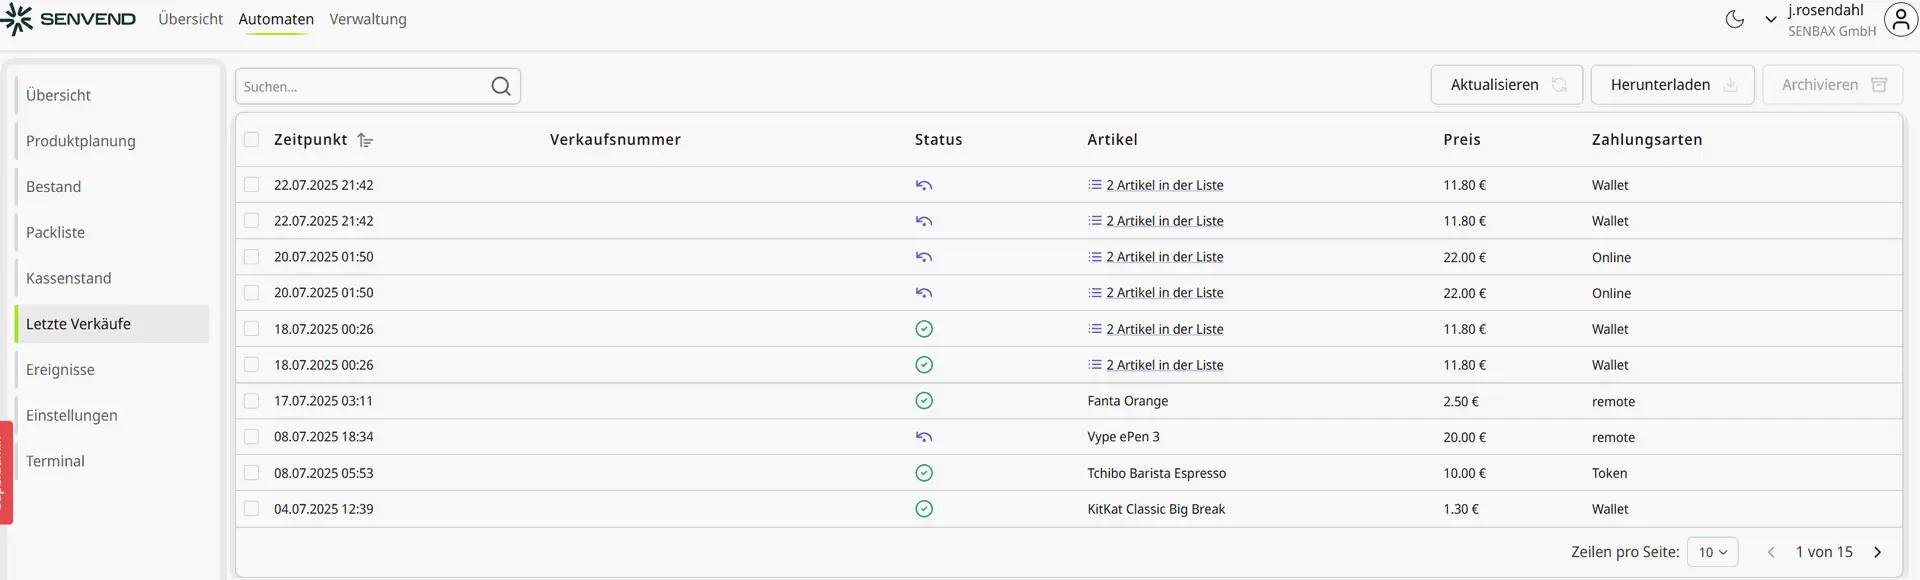The width and height of the screenshot is (1920, 580).
Task: Click the timestamp 08.07.2025 18:34
Action: coord(323,437)
